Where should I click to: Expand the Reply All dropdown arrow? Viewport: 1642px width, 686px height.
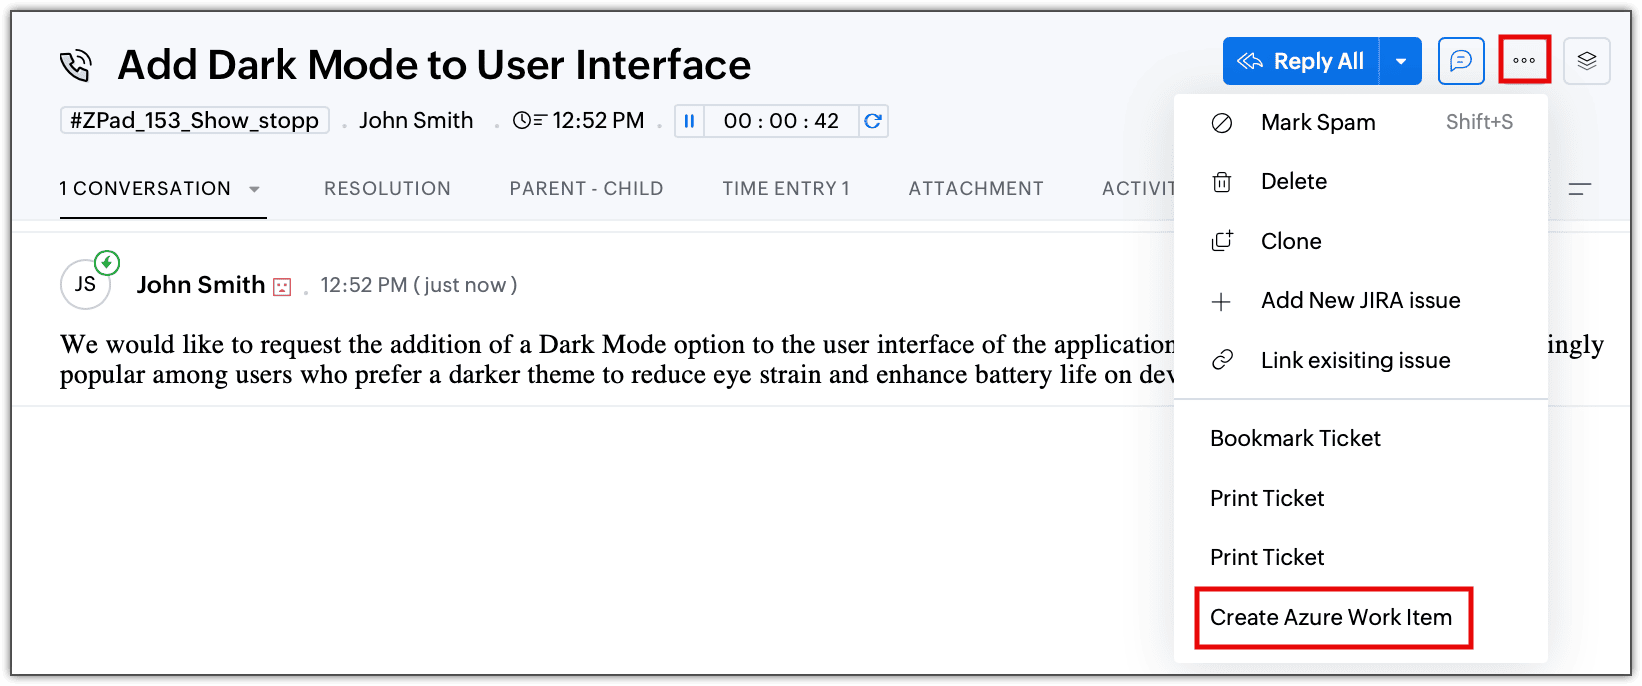tap(1401, 62)
